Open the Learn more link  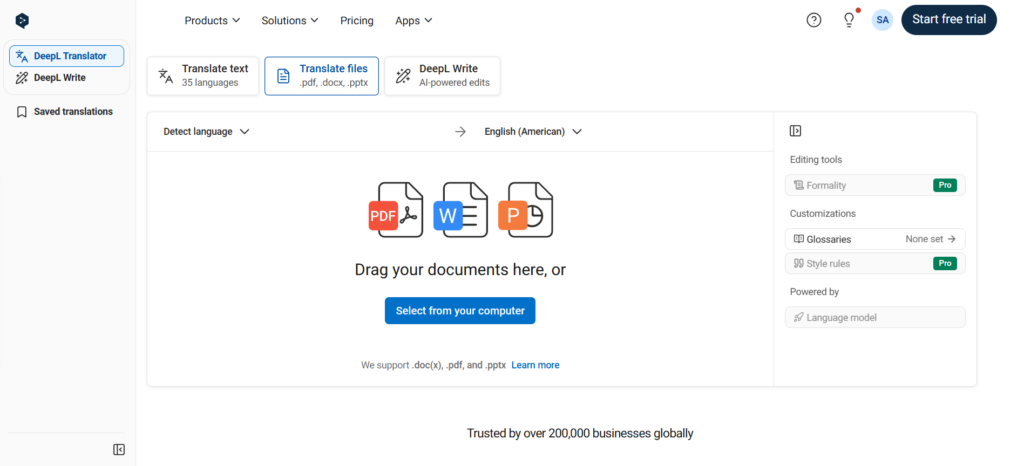pos(535,365)
